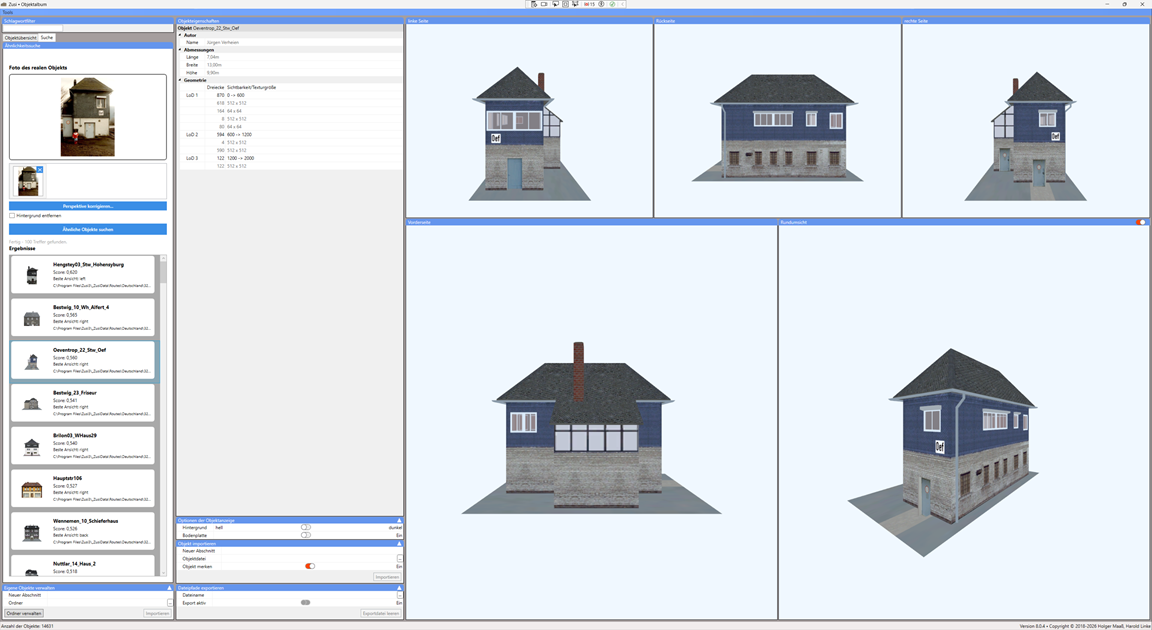The width and height of the screenshot is (1152, 630).
Task: Click the Hauptstr106 building icon
Action: pos(32,490)
